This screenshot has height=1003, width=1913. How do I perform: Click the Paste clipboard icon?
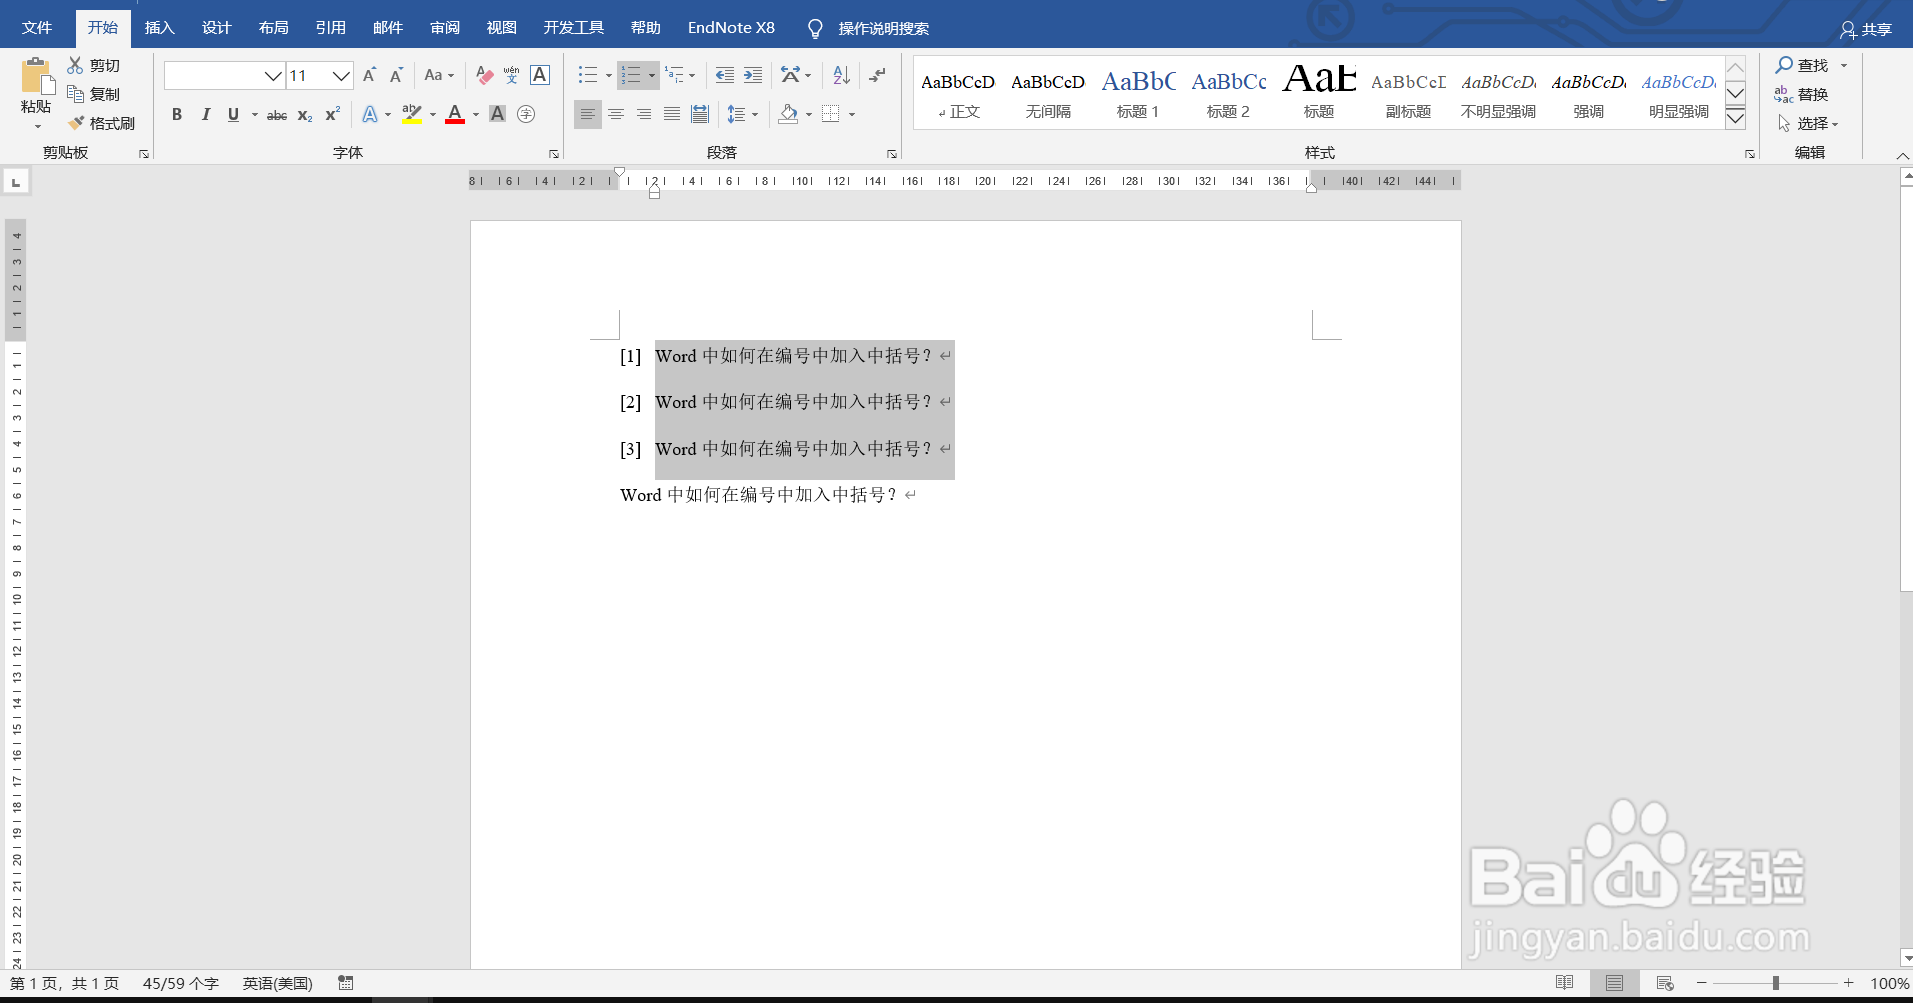click(x=36, y=77)
